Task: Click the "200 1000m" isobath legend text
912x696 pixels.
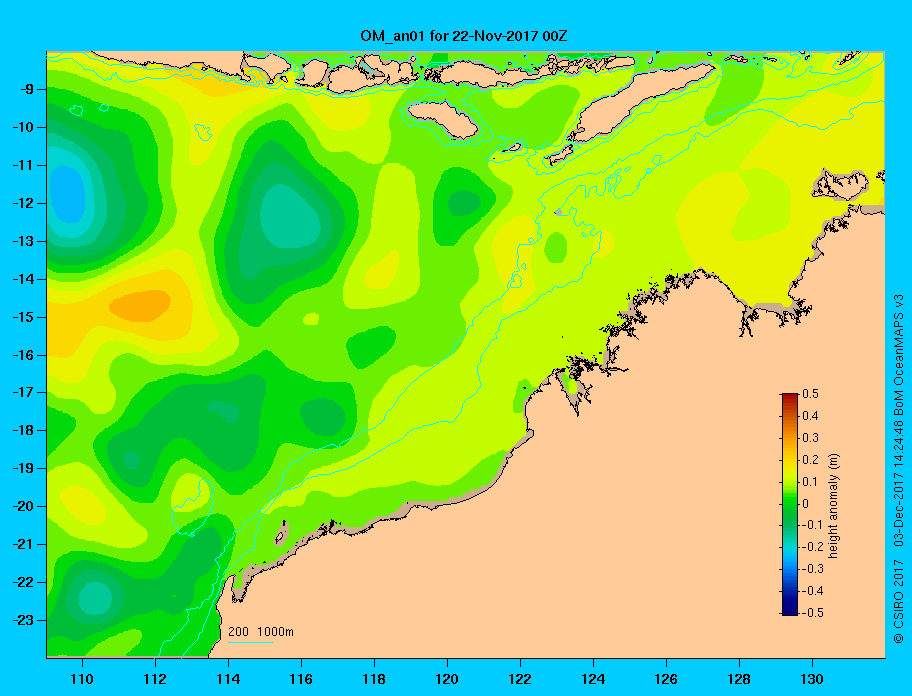Action: tap(261, 632)
